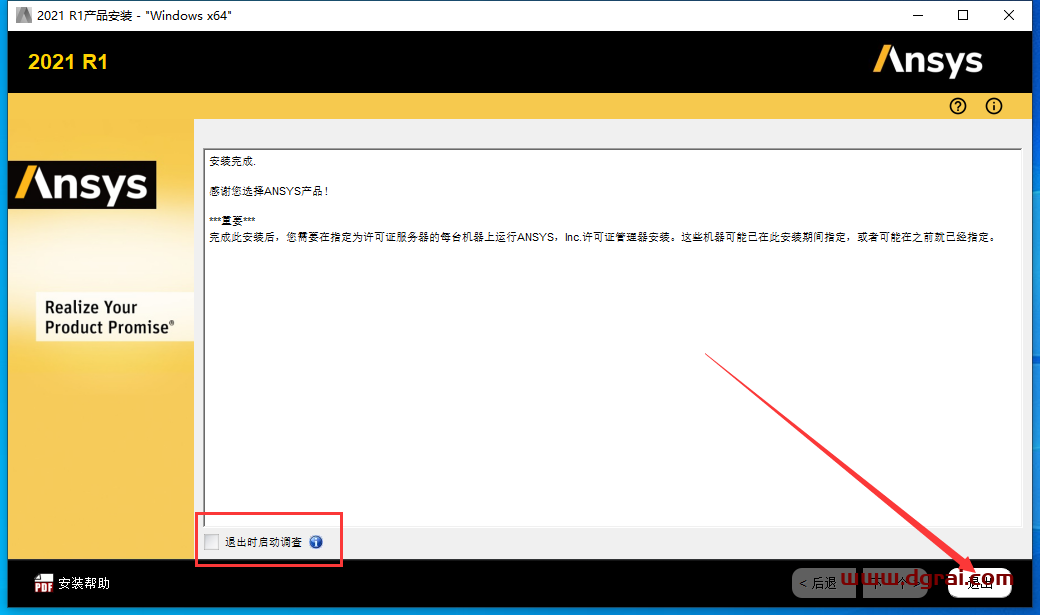Click the Ansys logo in the top header
The image size is (1040, 615).
927,61
